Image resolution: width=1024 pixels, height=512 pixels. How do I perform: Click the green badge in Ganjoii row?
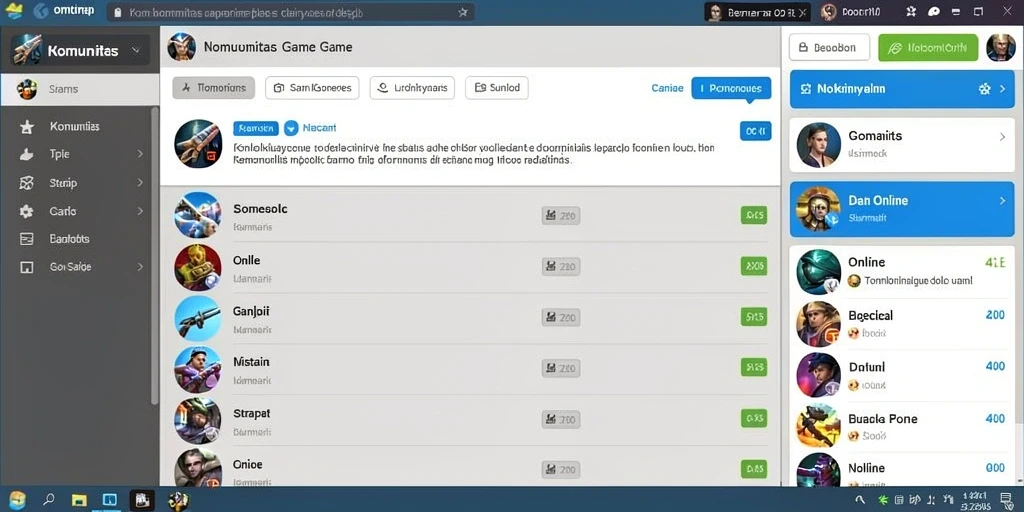tap(754, 317)
